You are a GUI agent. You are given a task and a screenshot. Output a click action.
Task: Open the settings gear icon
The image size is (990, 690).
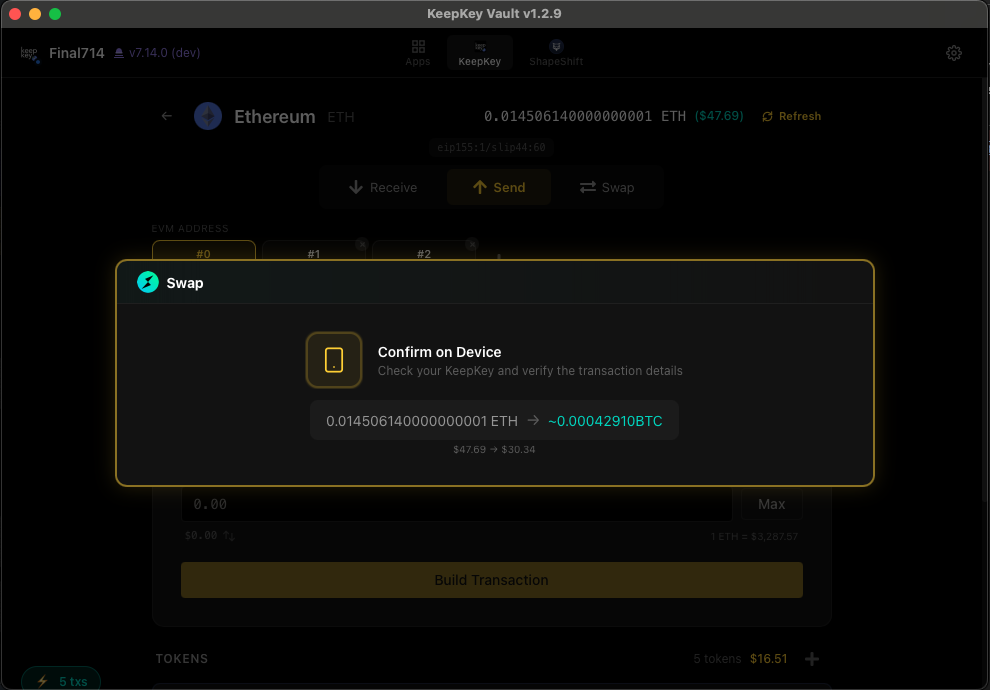[x=953, y=53]
